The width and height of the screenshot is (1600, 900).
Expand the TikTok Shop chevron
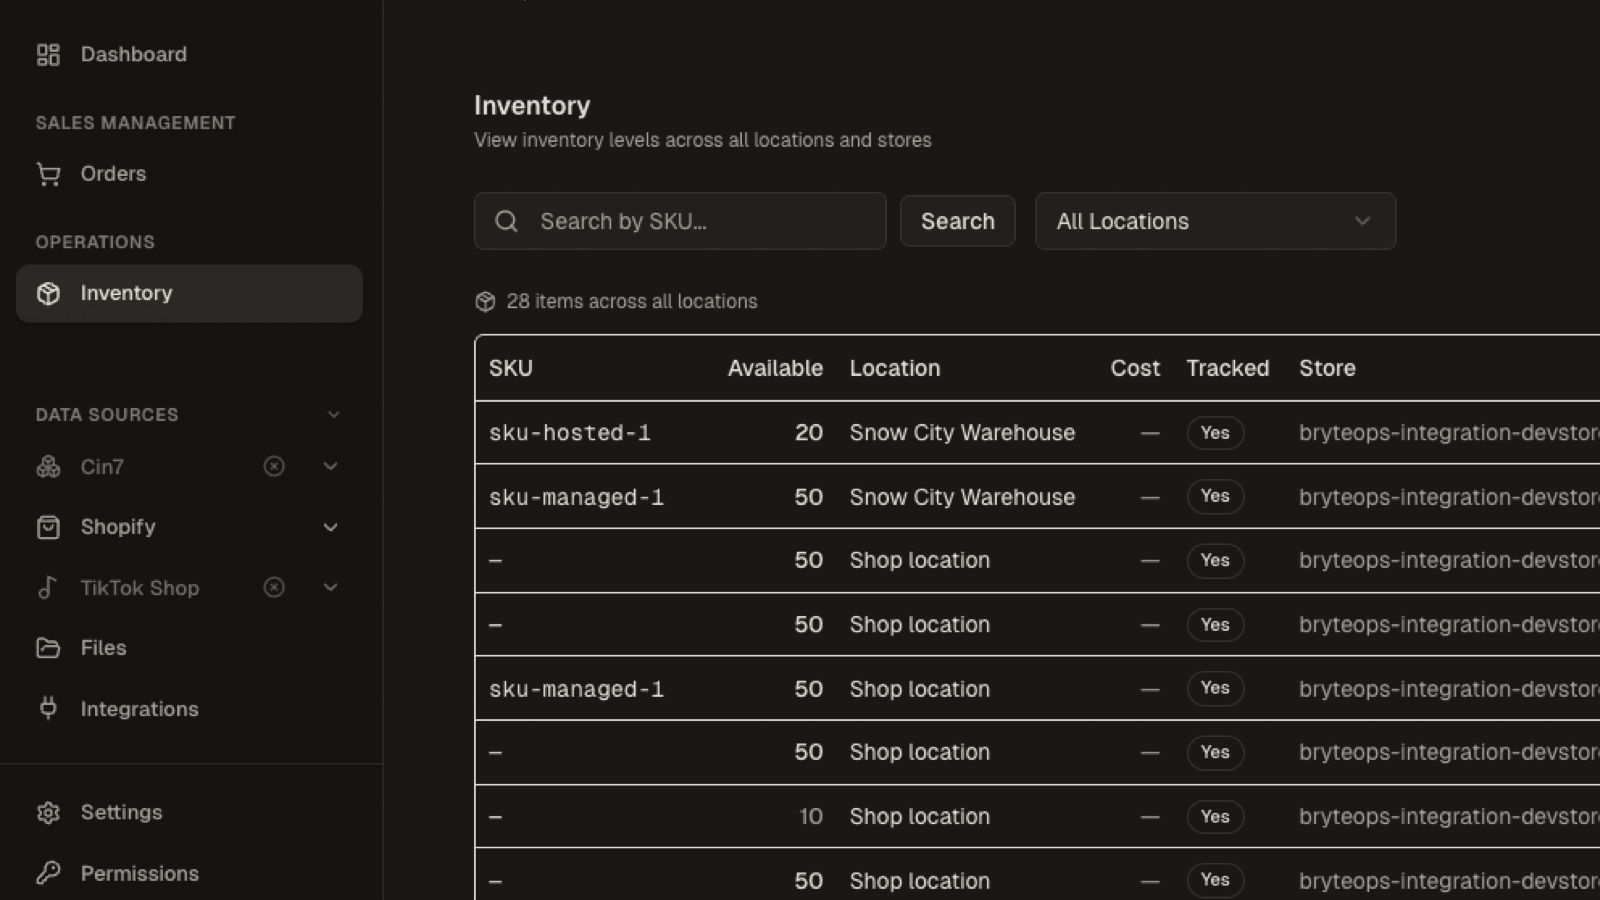coord(330,588)
